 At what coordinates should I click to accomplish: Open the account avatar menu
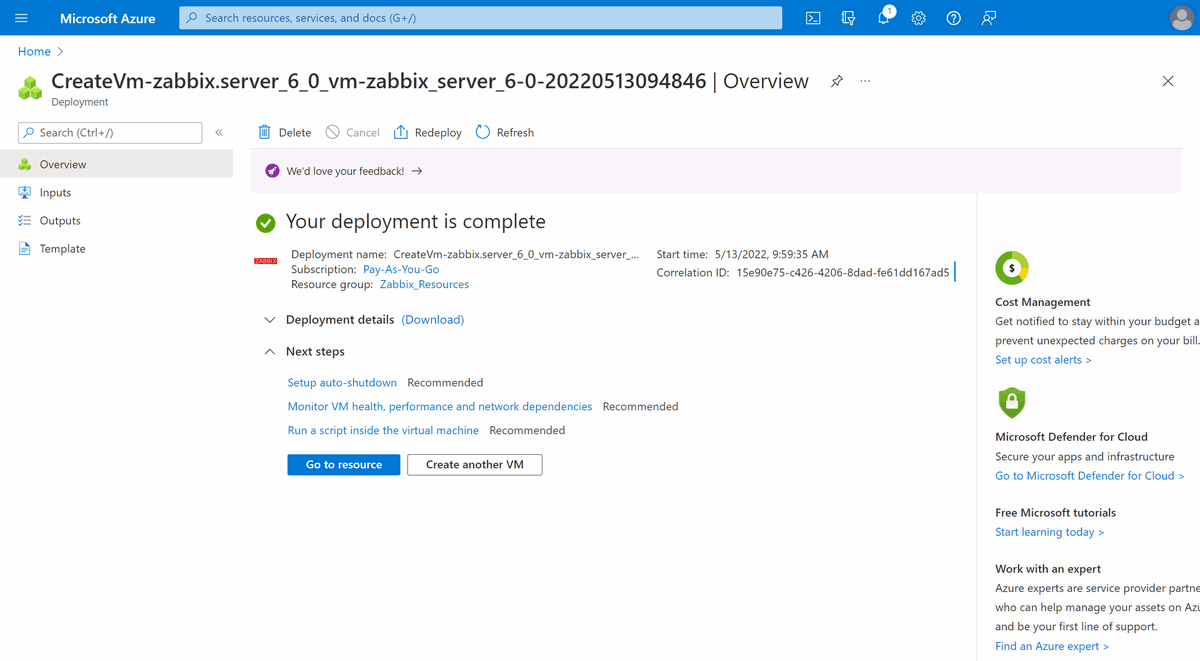pyautogui.click(x=1181, y=18)
